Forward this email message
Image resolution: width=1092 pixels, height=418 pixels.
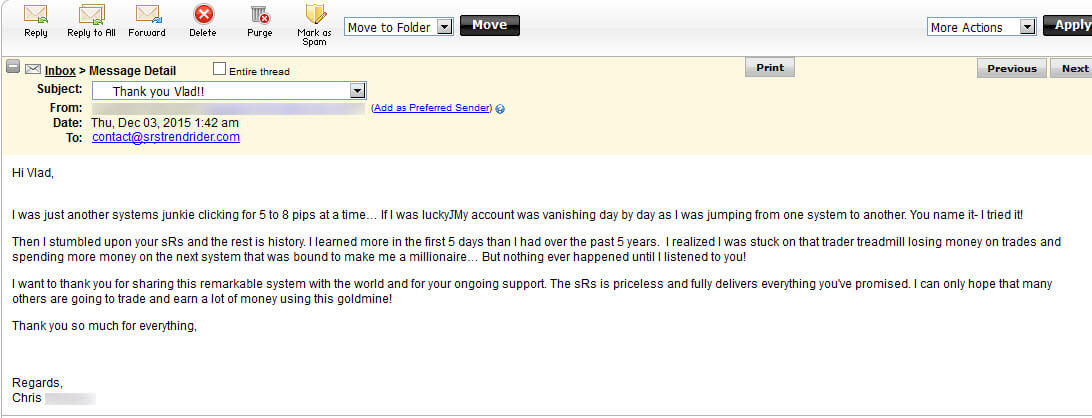147,15
